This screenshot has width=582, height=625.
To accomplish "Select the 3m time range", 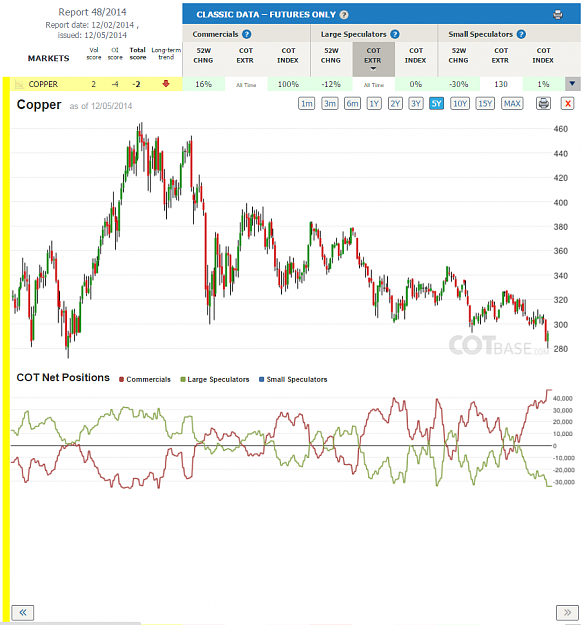I will (x=330, y=104).
